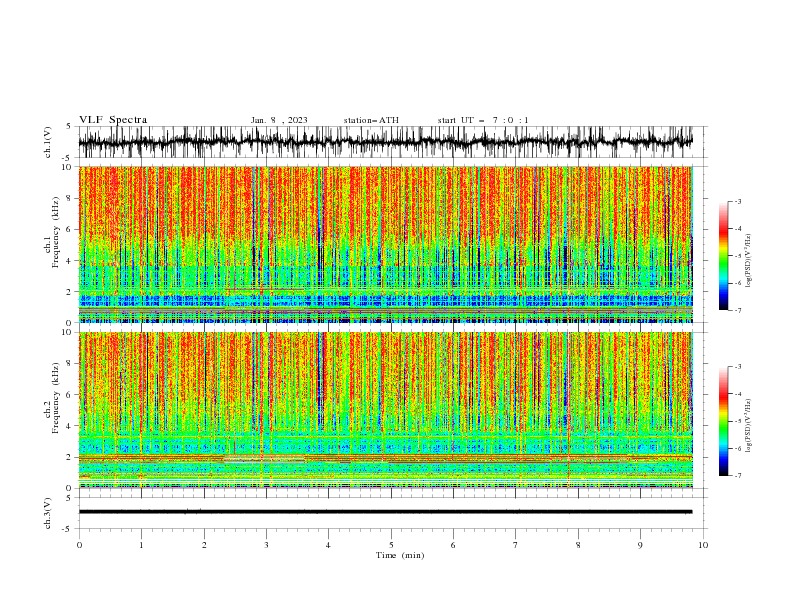The height and width of the screenshot is (612, 792).
Task: Click the 'station=ATH' header label
Action: (371, 120)
